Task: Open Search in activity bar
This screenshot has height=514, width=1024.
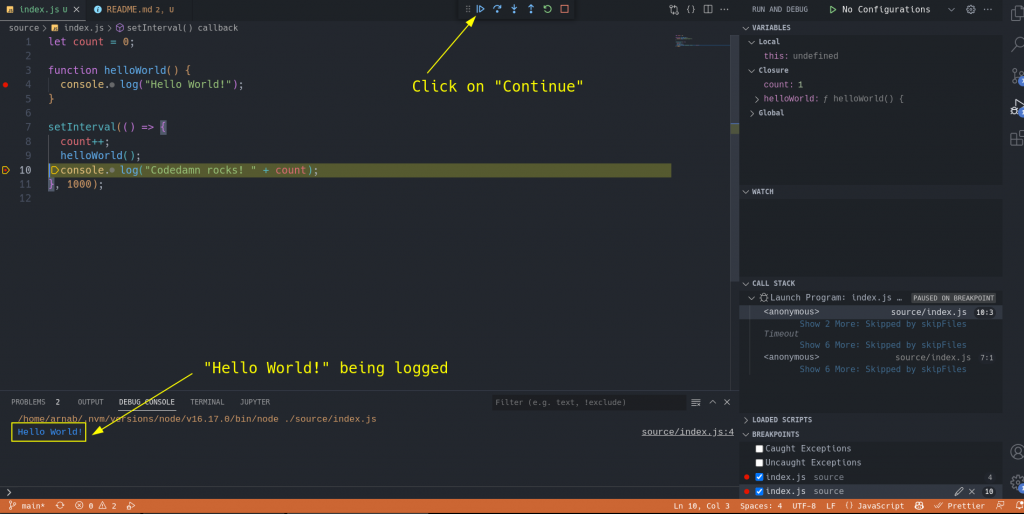Action: (x=1017, y=44)
